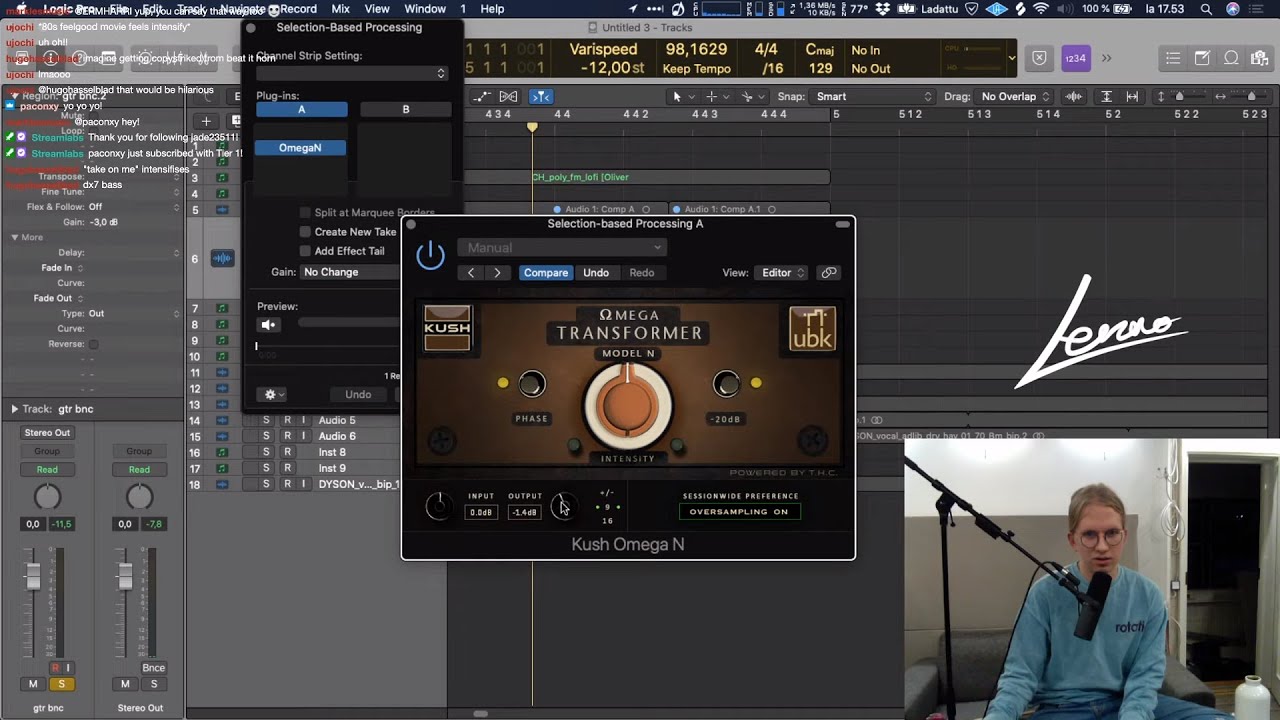Open the Window menu
This screenshot has width=1280, height=720.
[425, 9]
